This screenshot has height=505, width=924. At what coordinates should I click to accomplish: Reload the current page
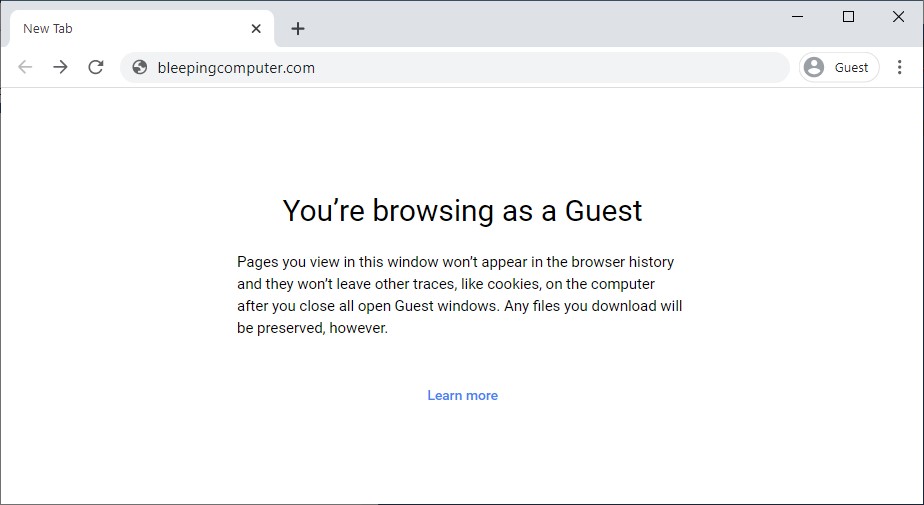click(x=96, y=67)
